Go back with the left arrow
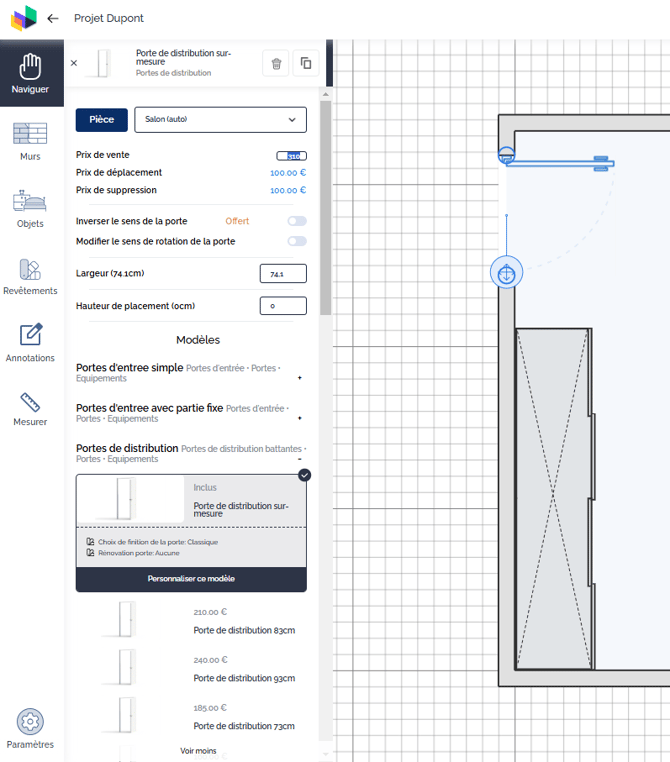670x762 pixels. click(x=53, y=18)
